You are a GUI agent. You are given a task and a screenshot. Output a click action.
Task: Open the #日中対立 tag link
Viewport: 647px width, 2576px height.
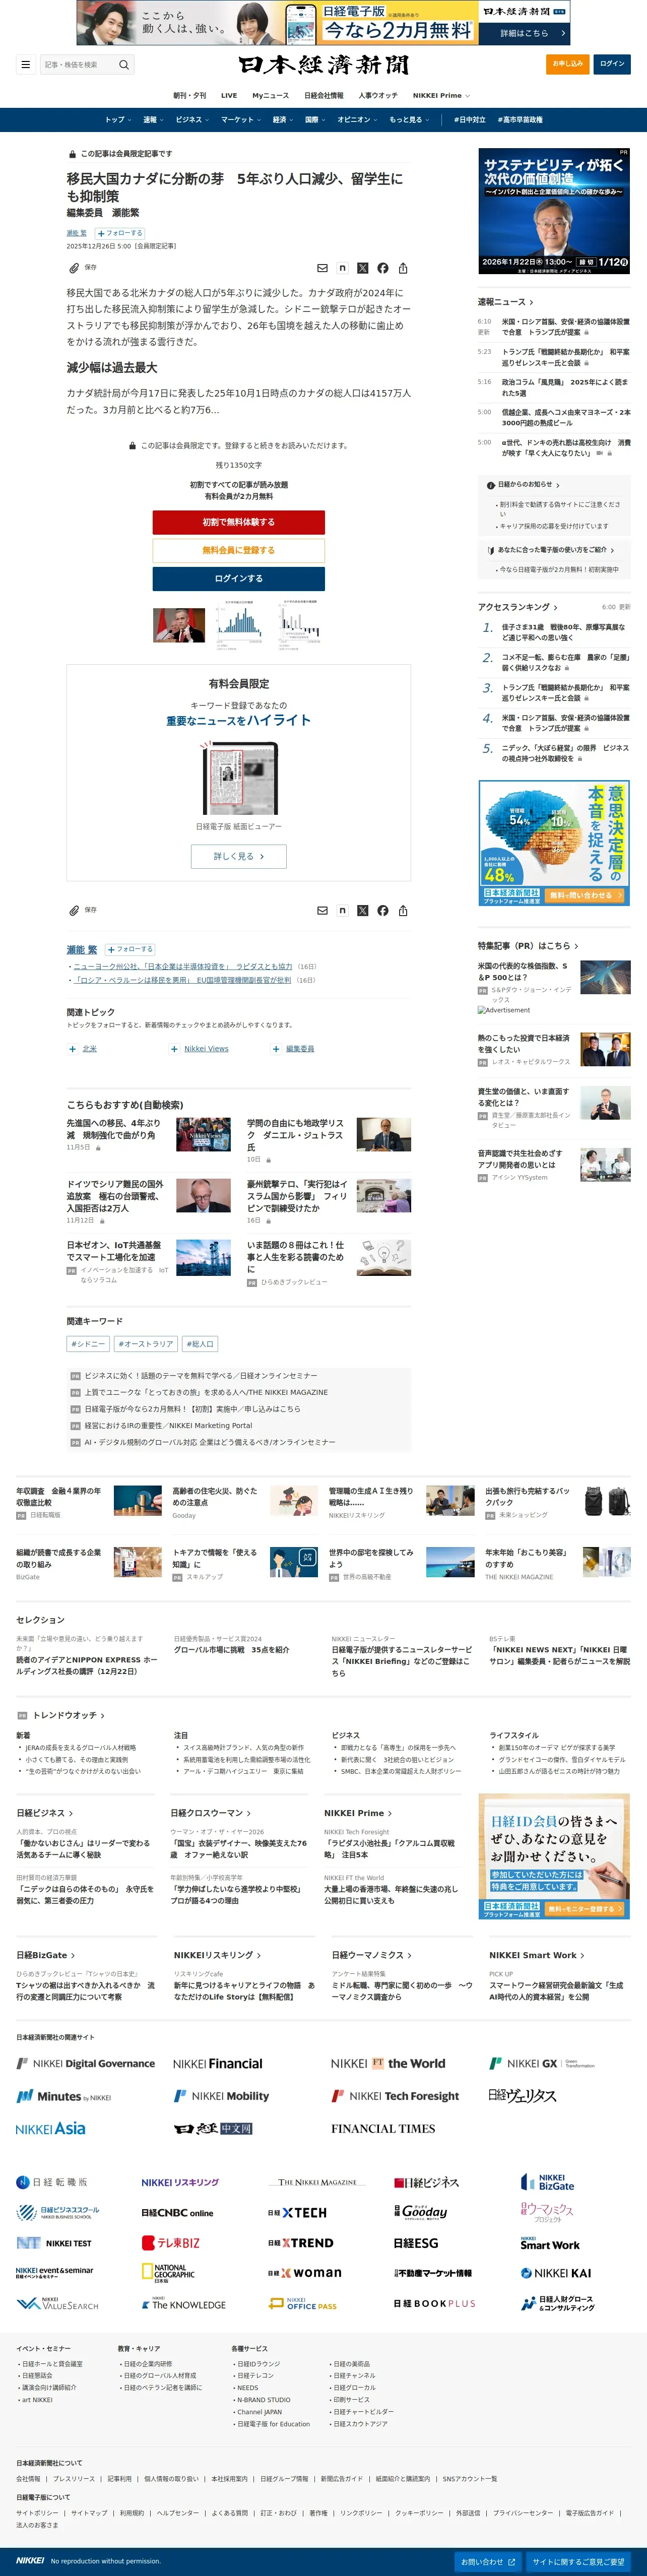tap(470, 120)
